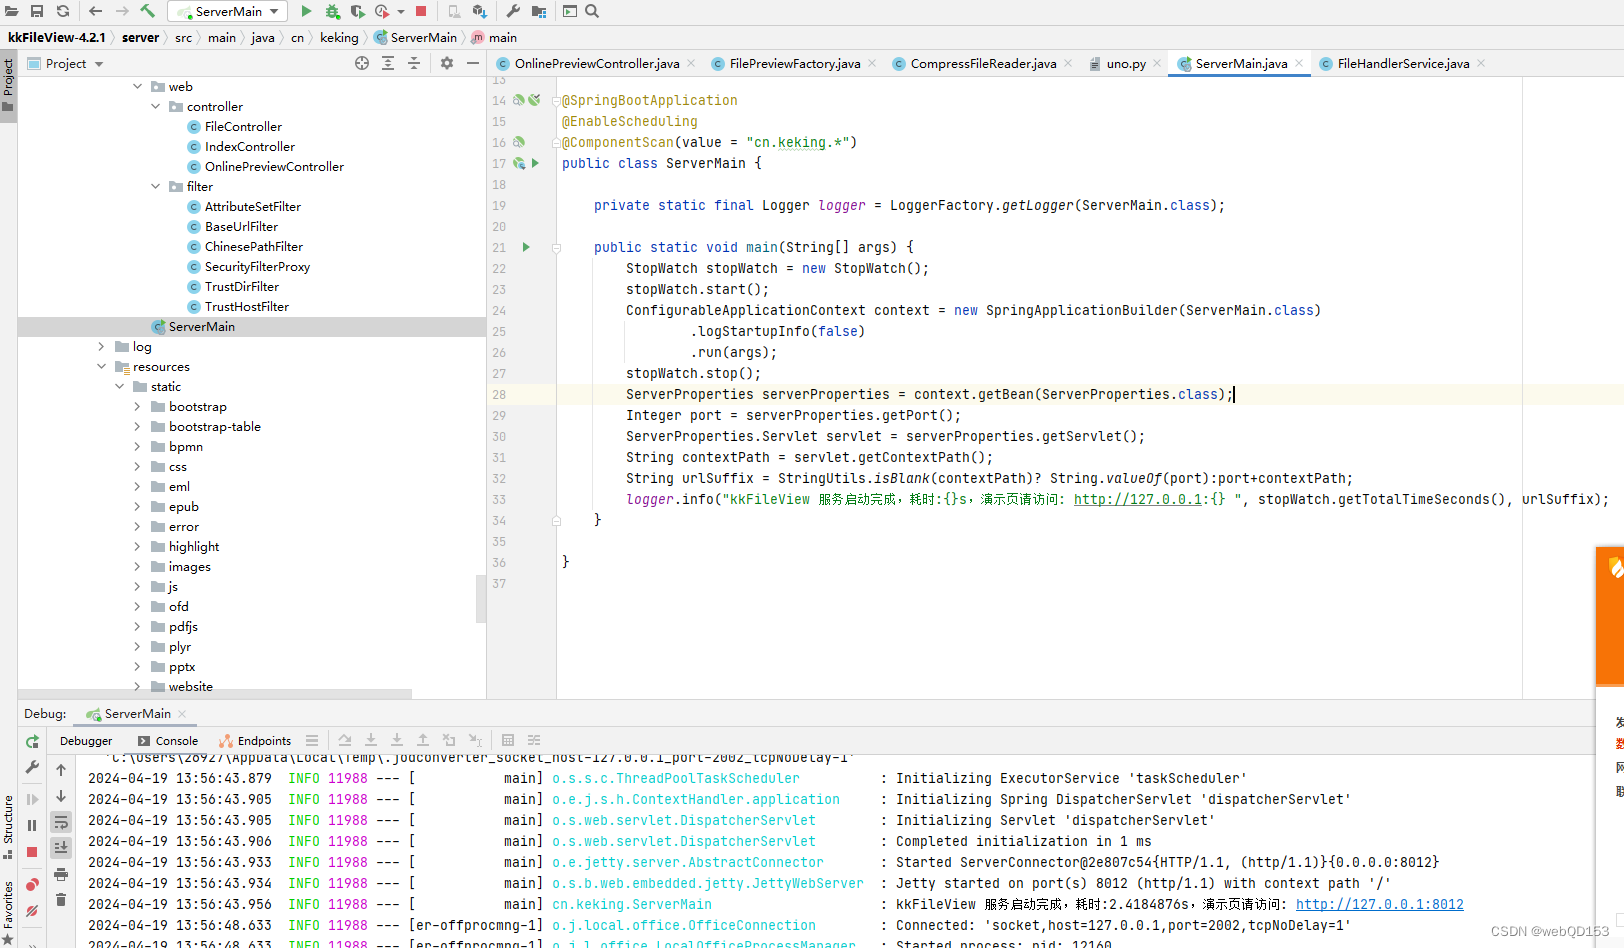Expand the pdfjs folder
Viewport: 1624px width, 948px height.
pyautogui.click(x=137, y=627)
